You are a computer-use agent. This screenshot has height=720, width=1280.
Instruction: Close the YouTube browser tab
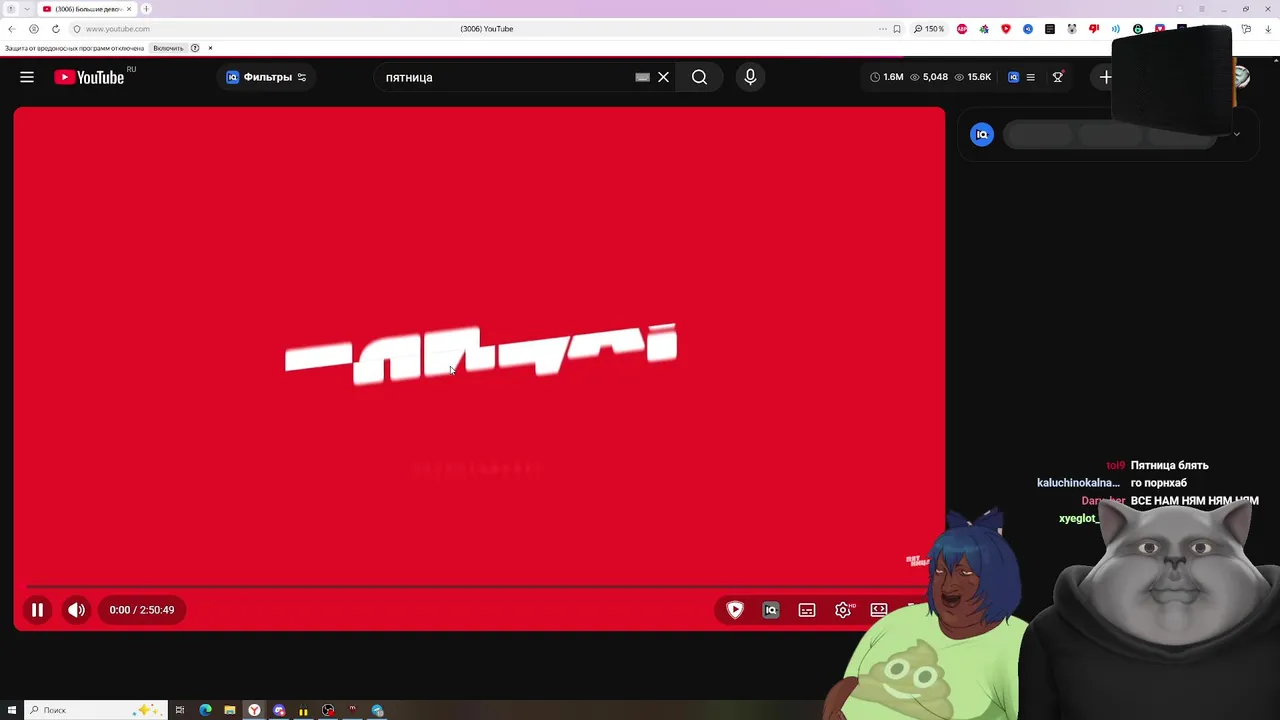coord(128,9)
